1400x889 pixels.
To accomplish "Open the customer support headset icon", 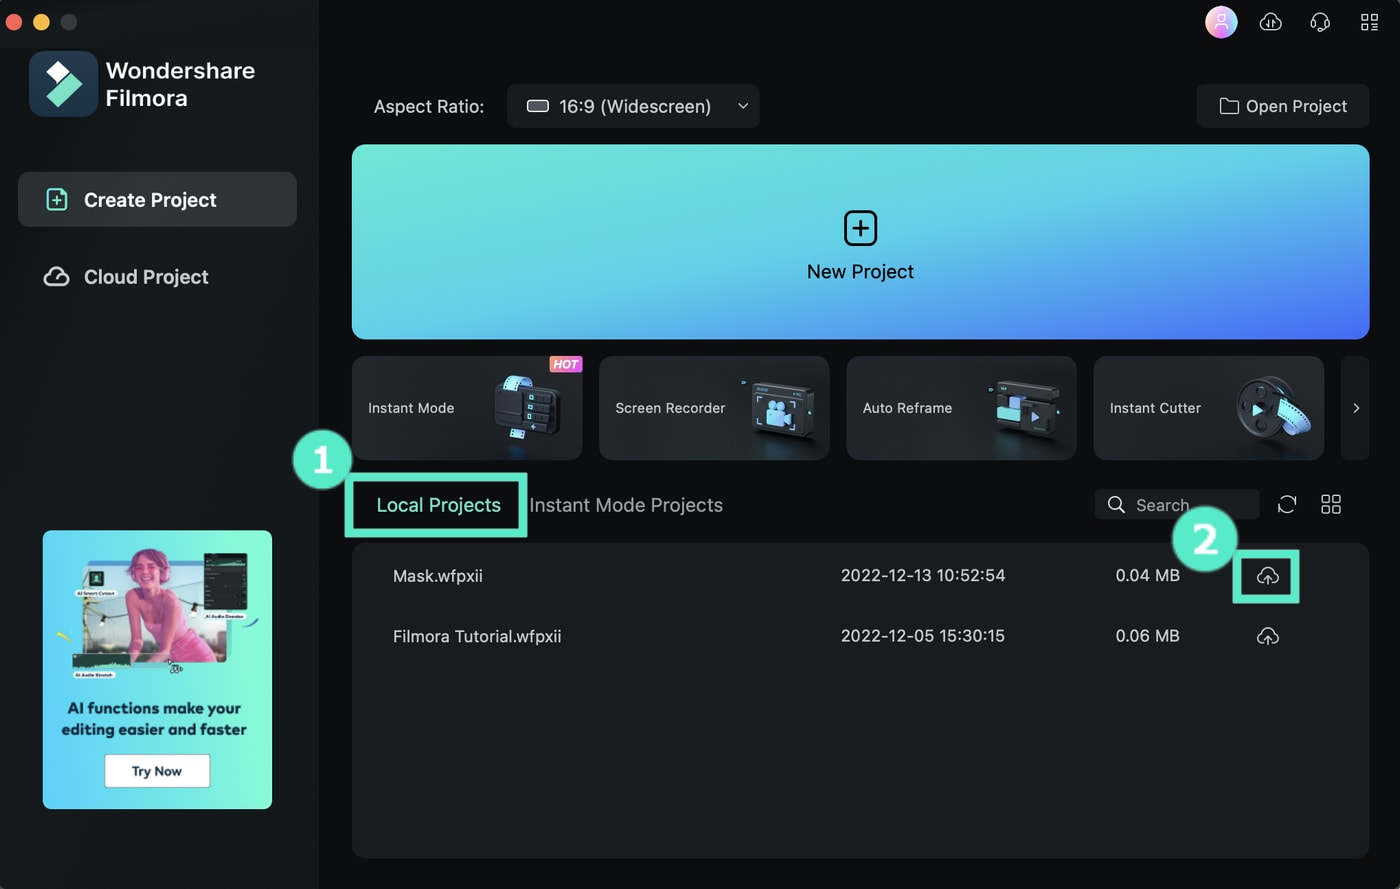I will [x=1320, y=22].
